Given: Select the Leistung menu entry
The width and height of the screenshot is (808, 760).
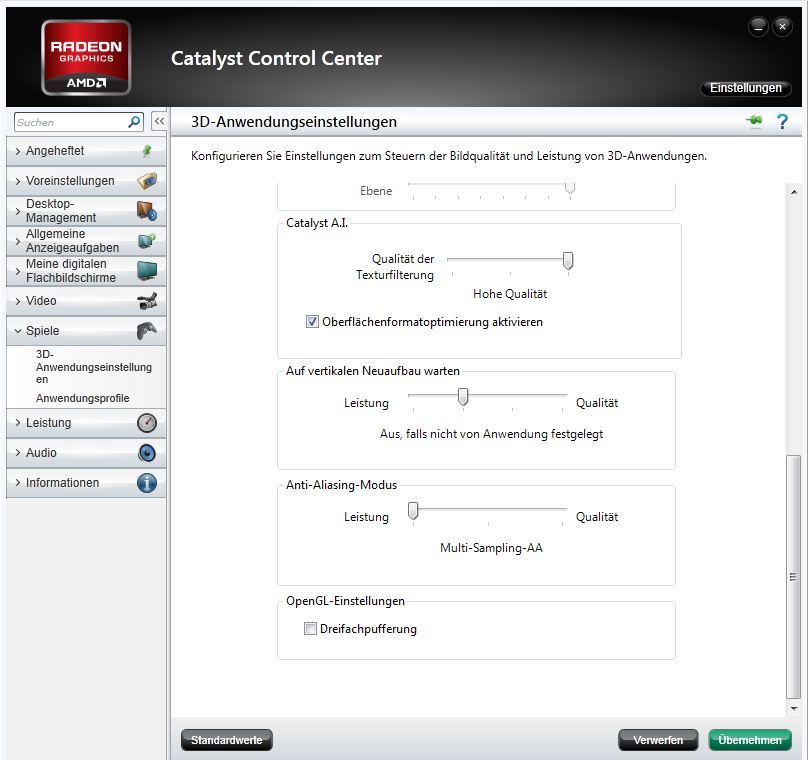Looking at the screenshot, I should click(86, 423).
